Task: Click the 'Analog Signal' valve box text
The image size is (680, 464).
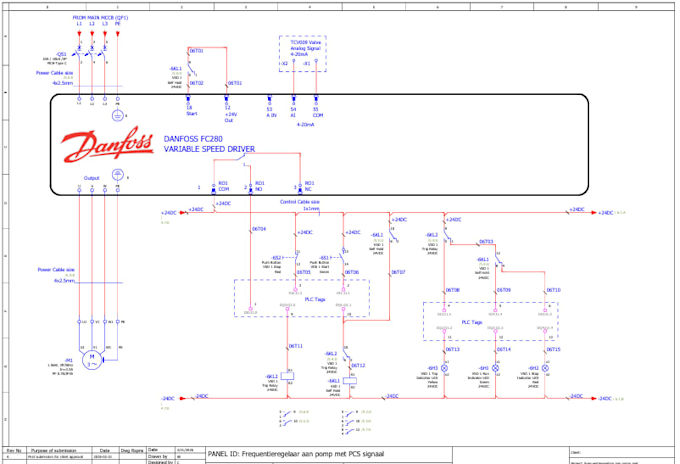Action: click(x=305, y=49)
